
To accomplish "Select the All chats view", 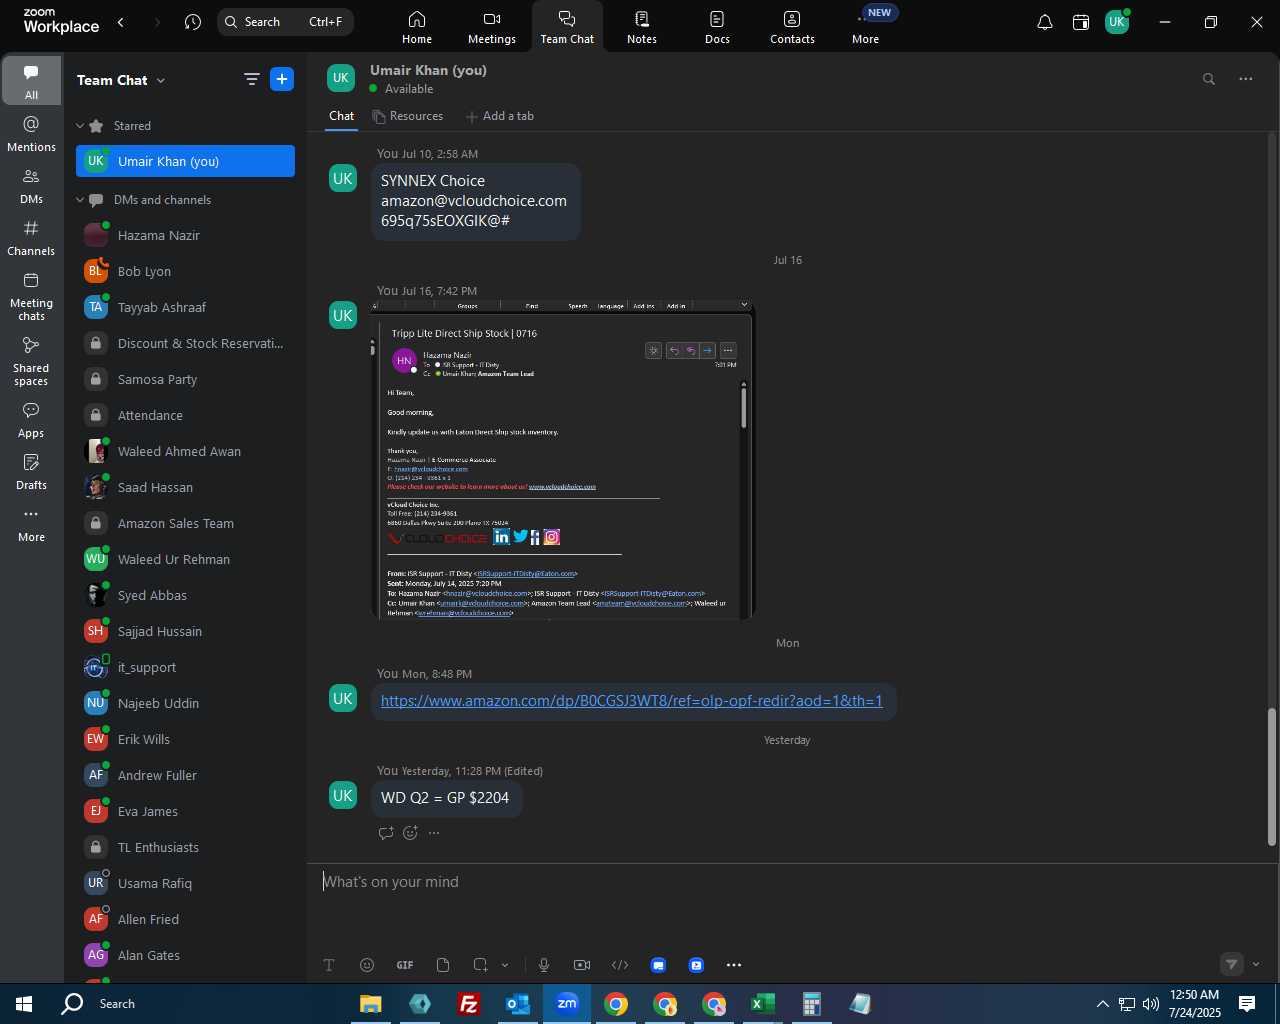I will [31, 81].
